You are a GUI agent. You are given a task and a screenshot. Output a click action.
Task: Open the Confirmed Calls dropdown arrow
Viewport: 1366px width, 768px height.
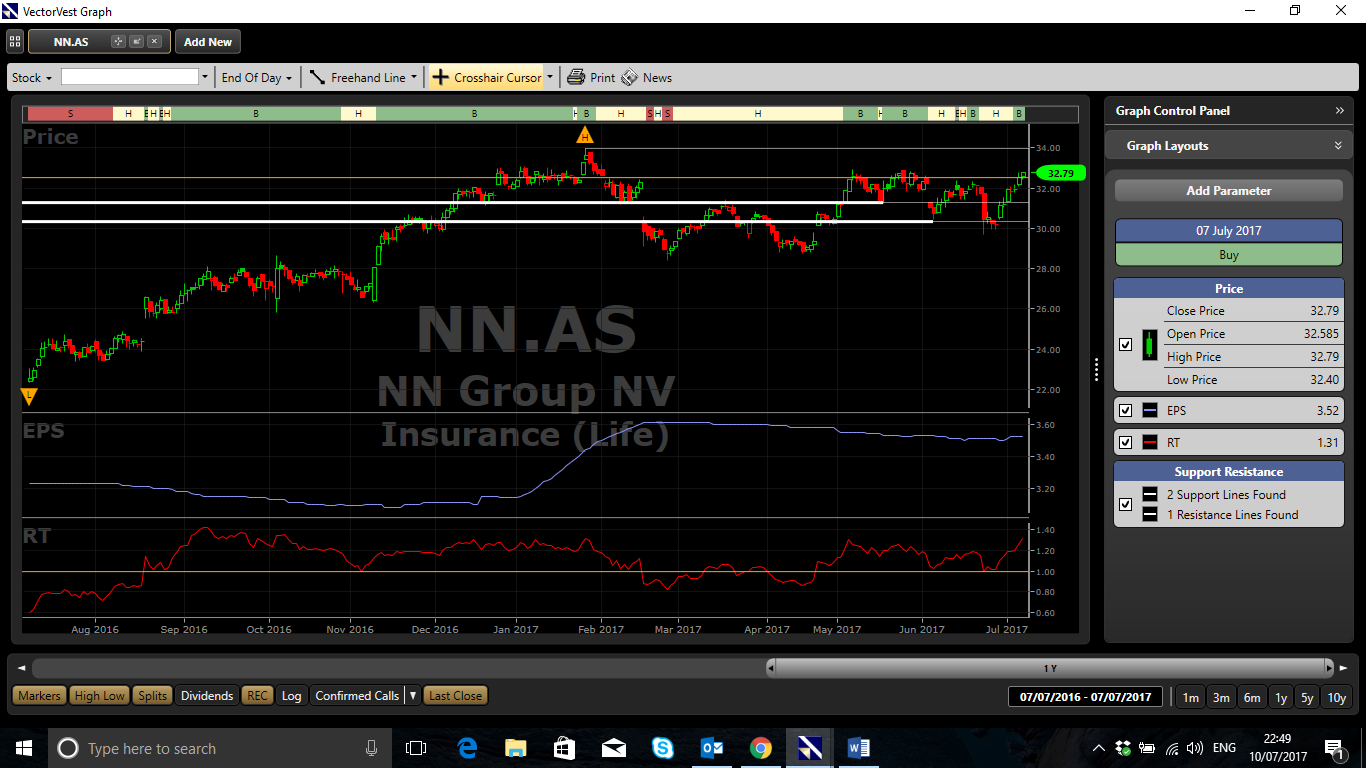[x=413, y=696]
